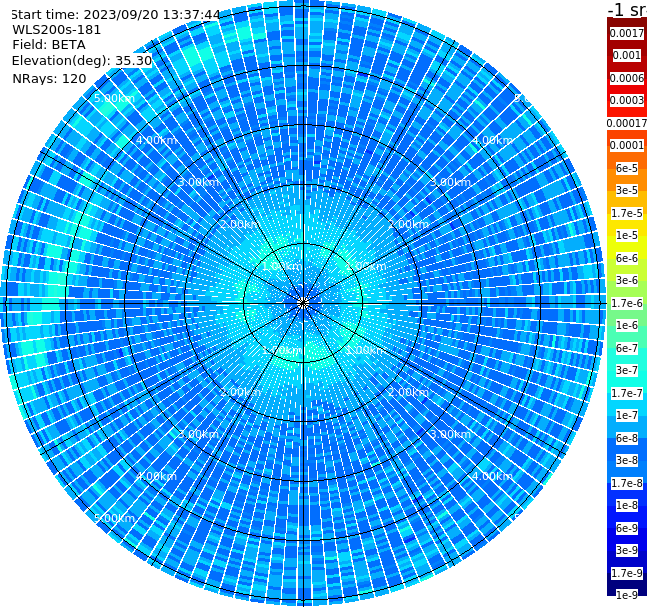Click the 6e-9 colorbar label

click(x=627, y=528)
